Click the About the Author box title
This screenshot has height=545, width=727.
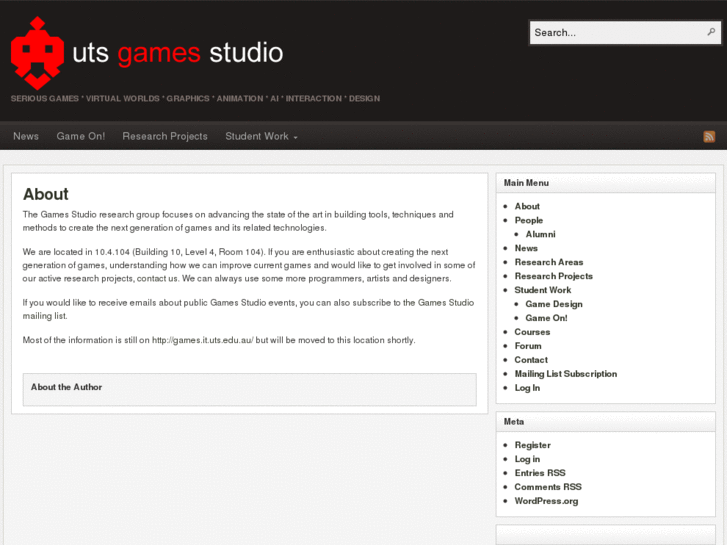[x=66, y=387]
